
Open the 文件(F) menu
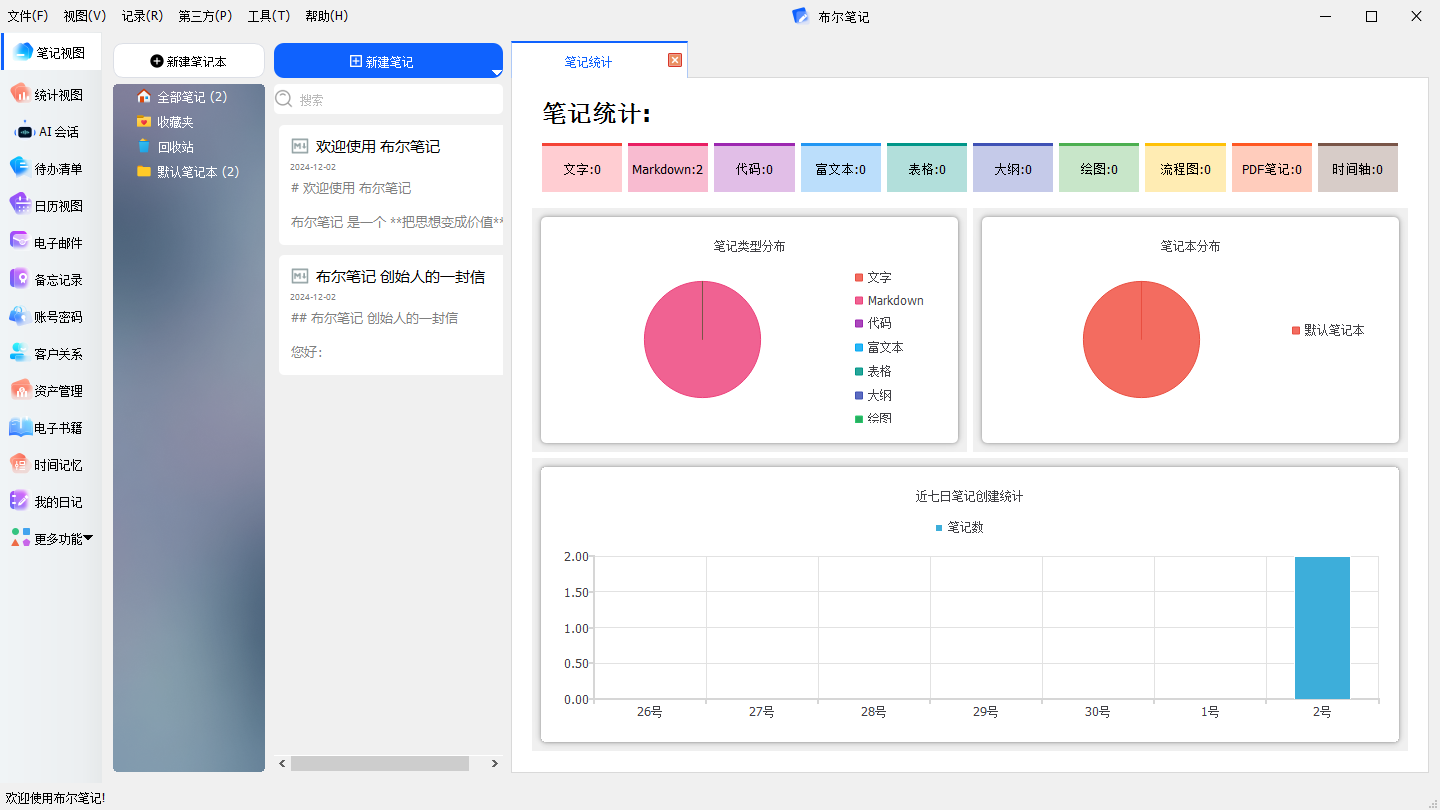(28, 16)
